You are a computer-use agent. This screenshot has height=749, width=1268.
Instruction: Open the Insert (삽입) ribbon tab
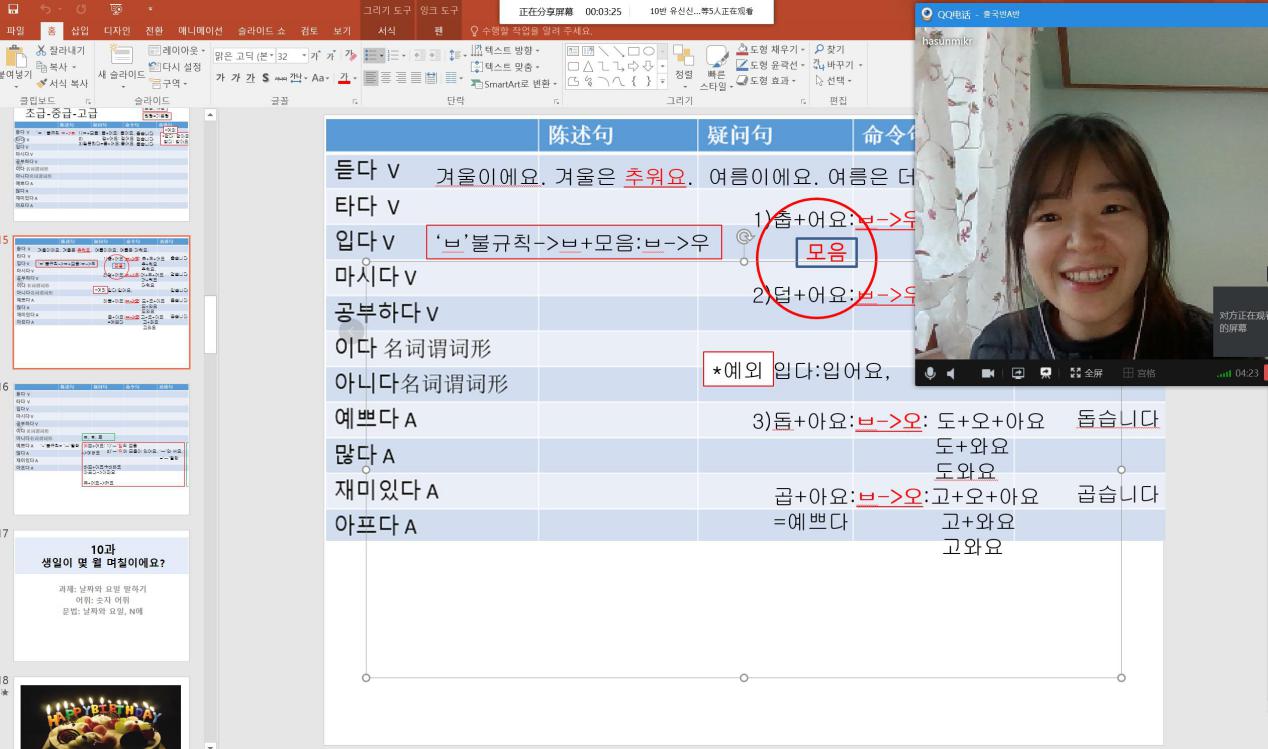point(79,31)
